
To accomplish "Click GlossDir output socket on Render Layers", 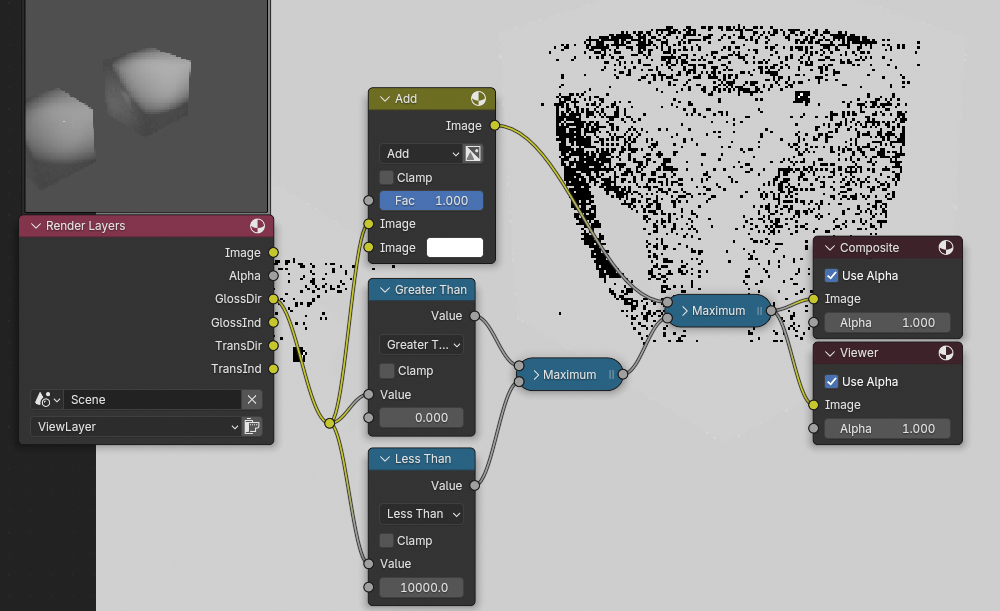I will (274, 298).
